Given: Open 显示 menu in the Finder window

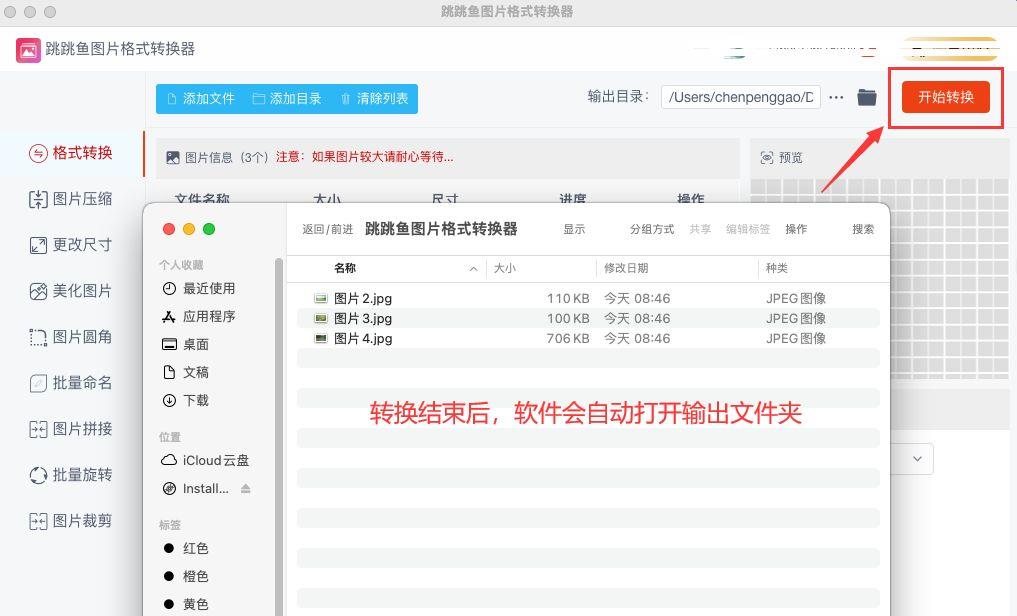Looking at the screenshot, I should [x=574, y=229].
